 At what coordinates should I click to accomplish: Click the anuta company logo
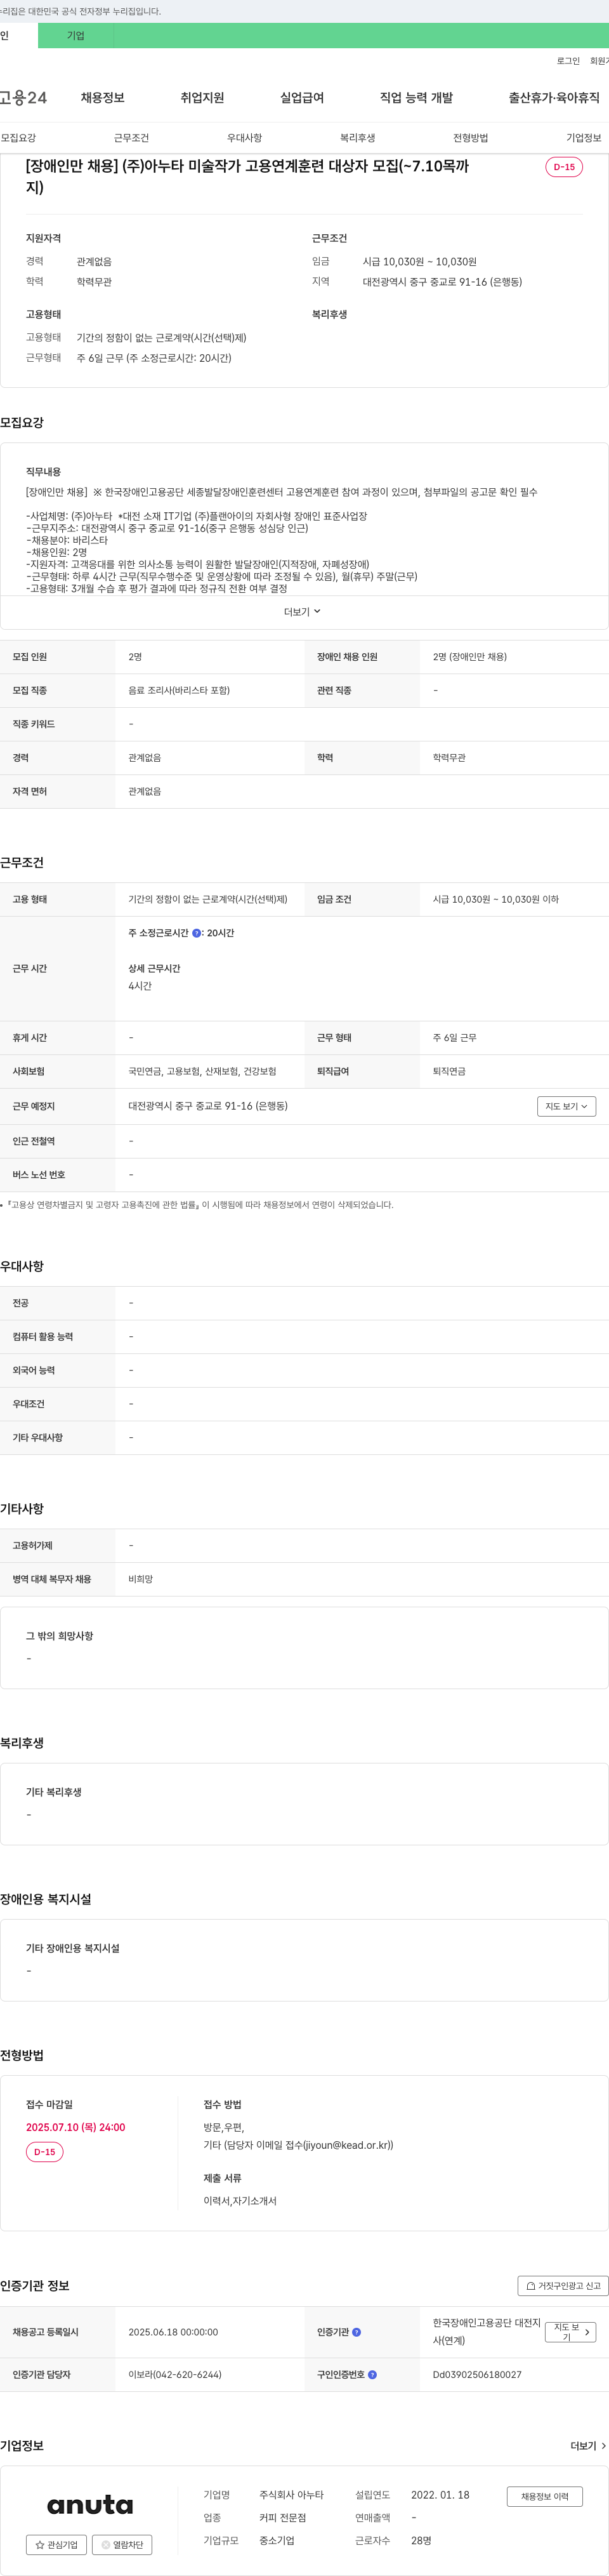click(90, 2504)
